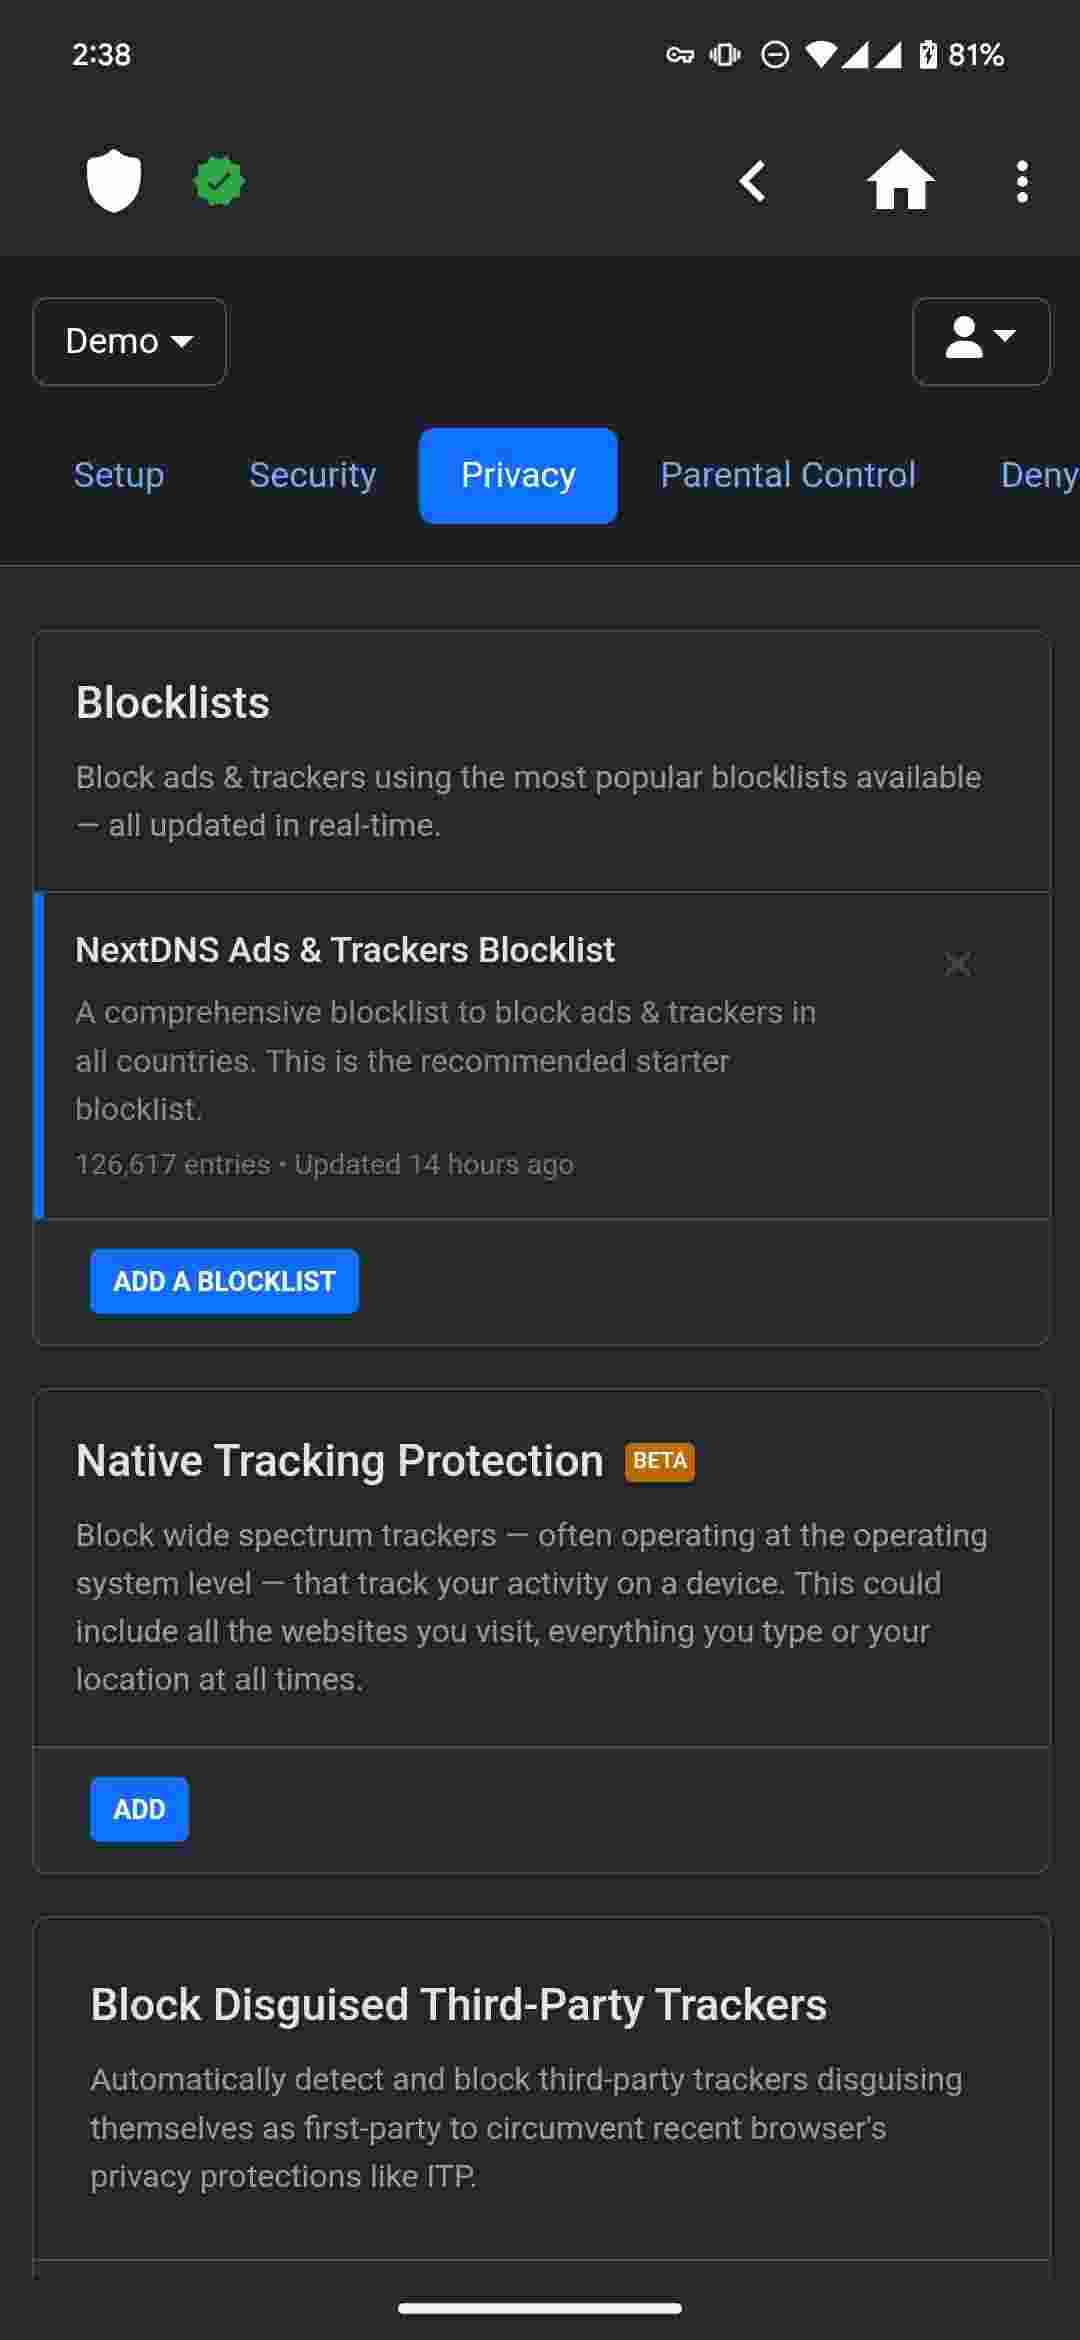Open the Demo configuration dropdown
The height and width of the screenshot is (2340, 1080).
(x=128, y=341)
